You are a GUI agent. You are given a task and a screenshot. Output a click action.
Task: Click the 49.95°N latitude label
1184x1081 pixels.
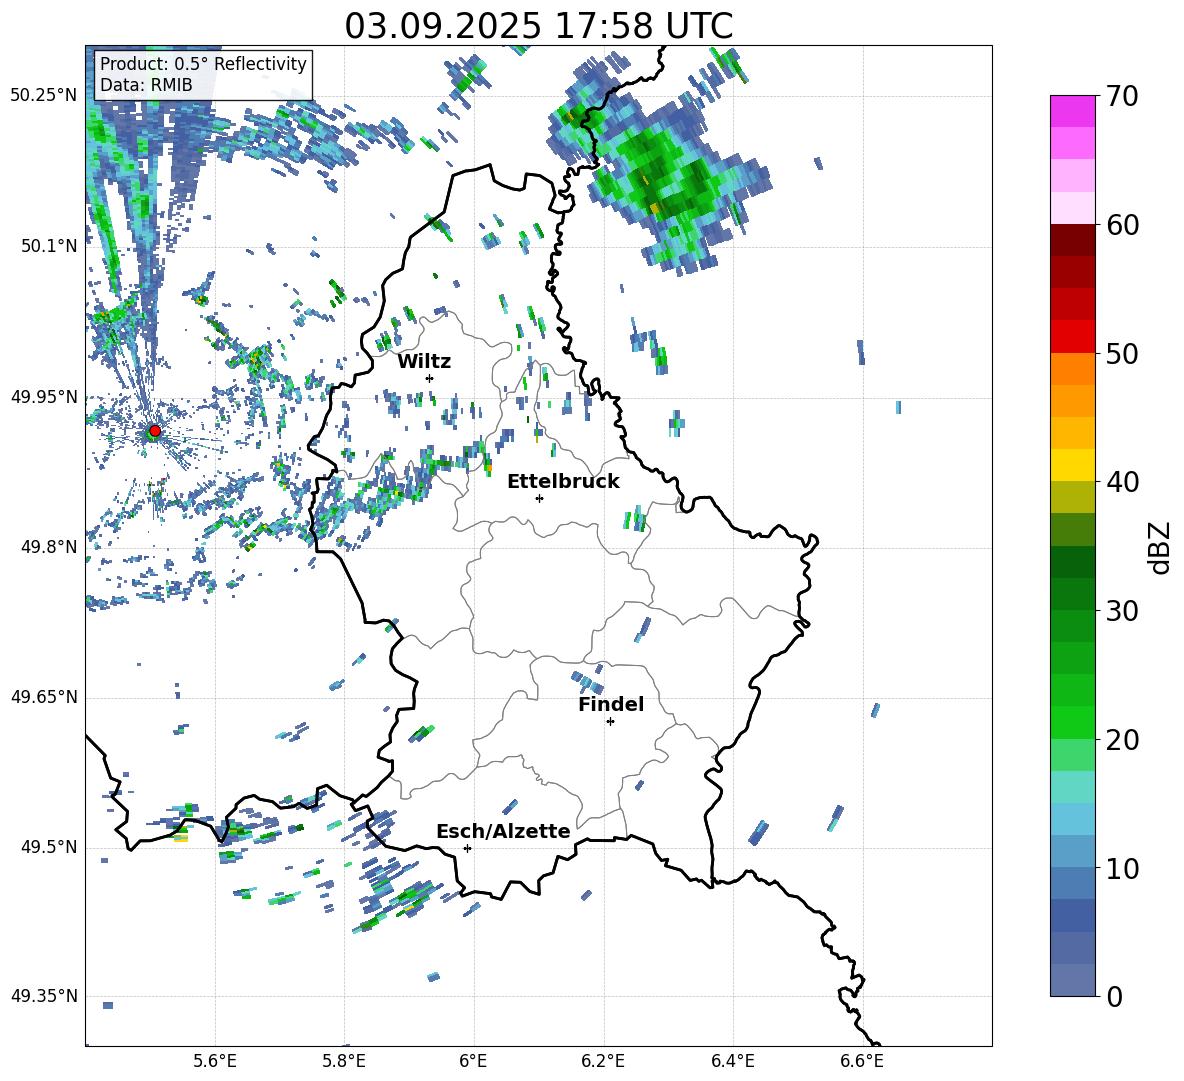coord(43,397)
